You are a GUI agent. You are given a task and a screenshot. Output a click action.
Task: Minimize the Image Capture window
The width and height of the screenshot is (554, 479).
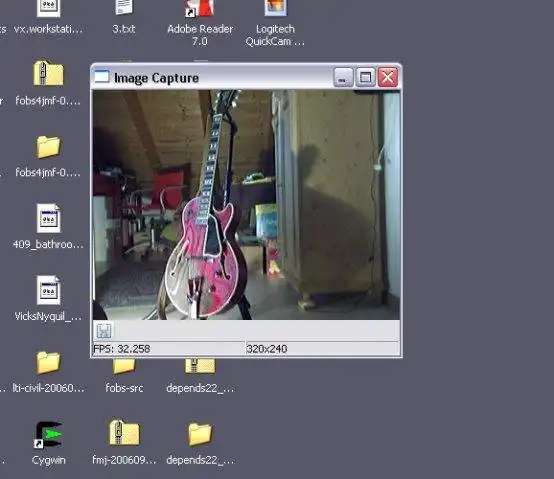[343, 77]
